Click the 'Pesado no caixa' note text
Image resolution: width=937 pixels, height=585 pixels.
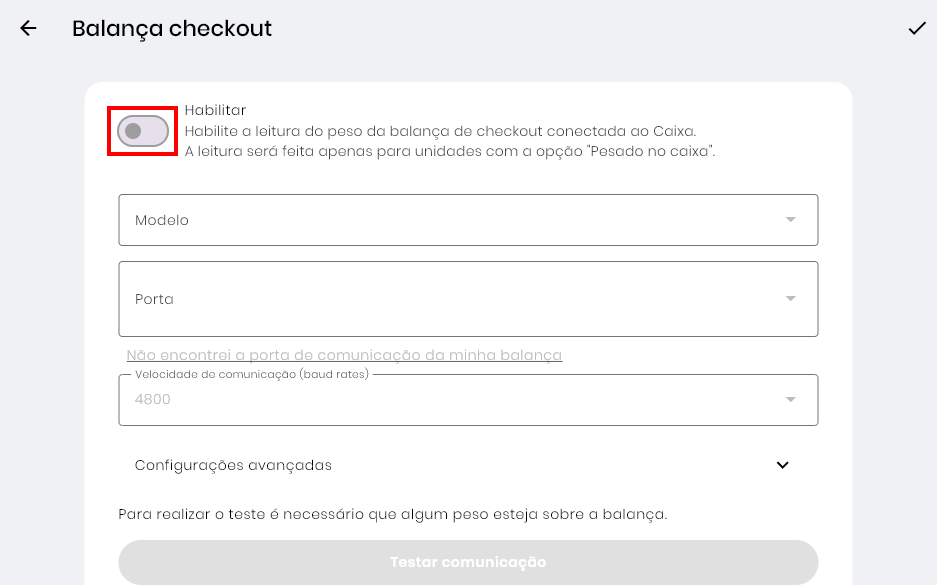point(450,152)
